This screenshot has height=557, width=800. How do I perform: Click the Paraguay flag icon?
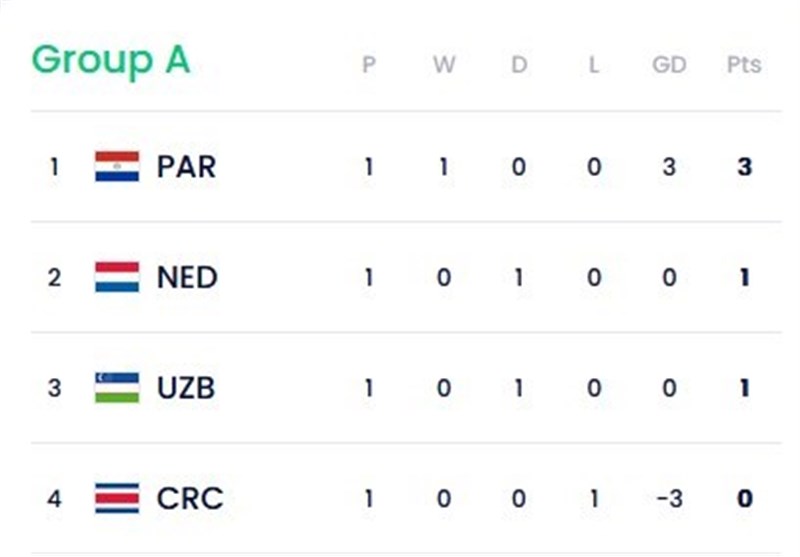tap(117, 166)
